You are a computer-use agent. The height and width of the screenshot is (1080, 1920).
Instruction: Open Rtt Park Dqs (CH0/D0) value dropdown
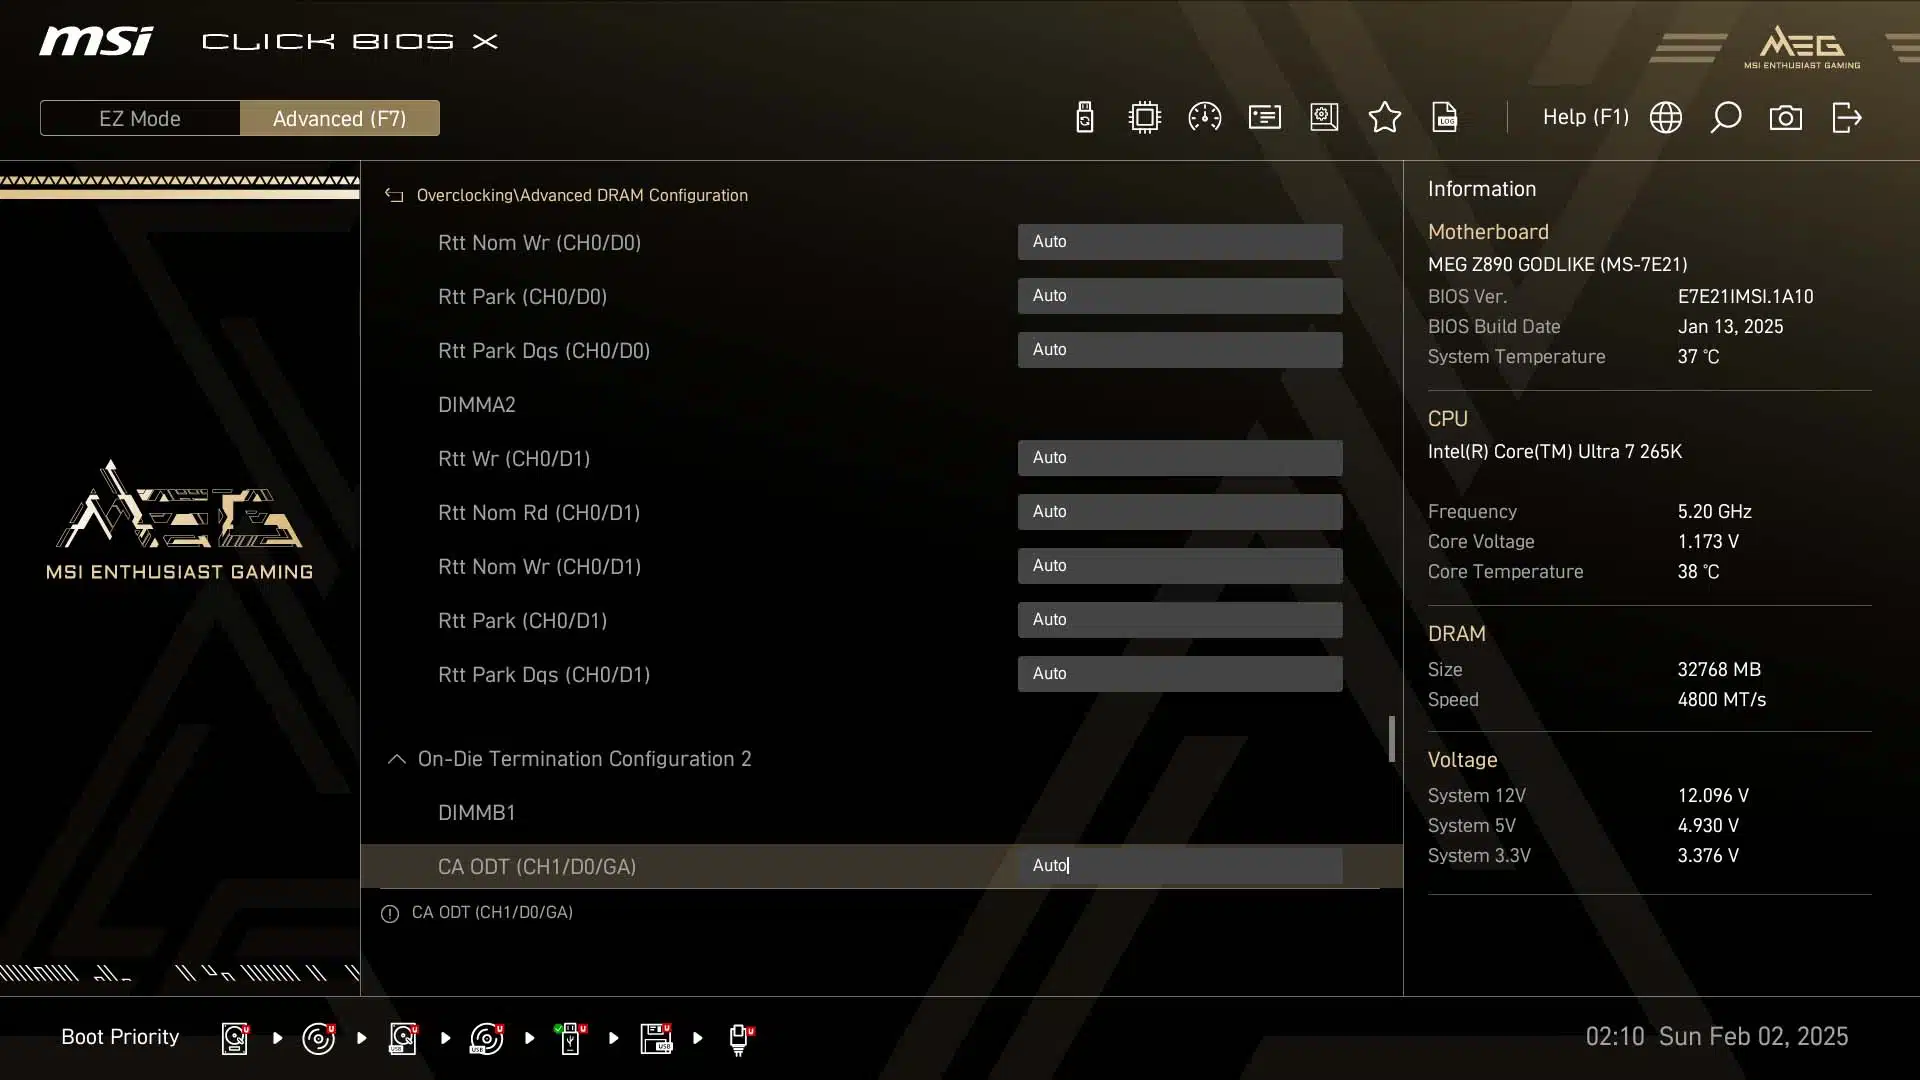[1180, 350]
